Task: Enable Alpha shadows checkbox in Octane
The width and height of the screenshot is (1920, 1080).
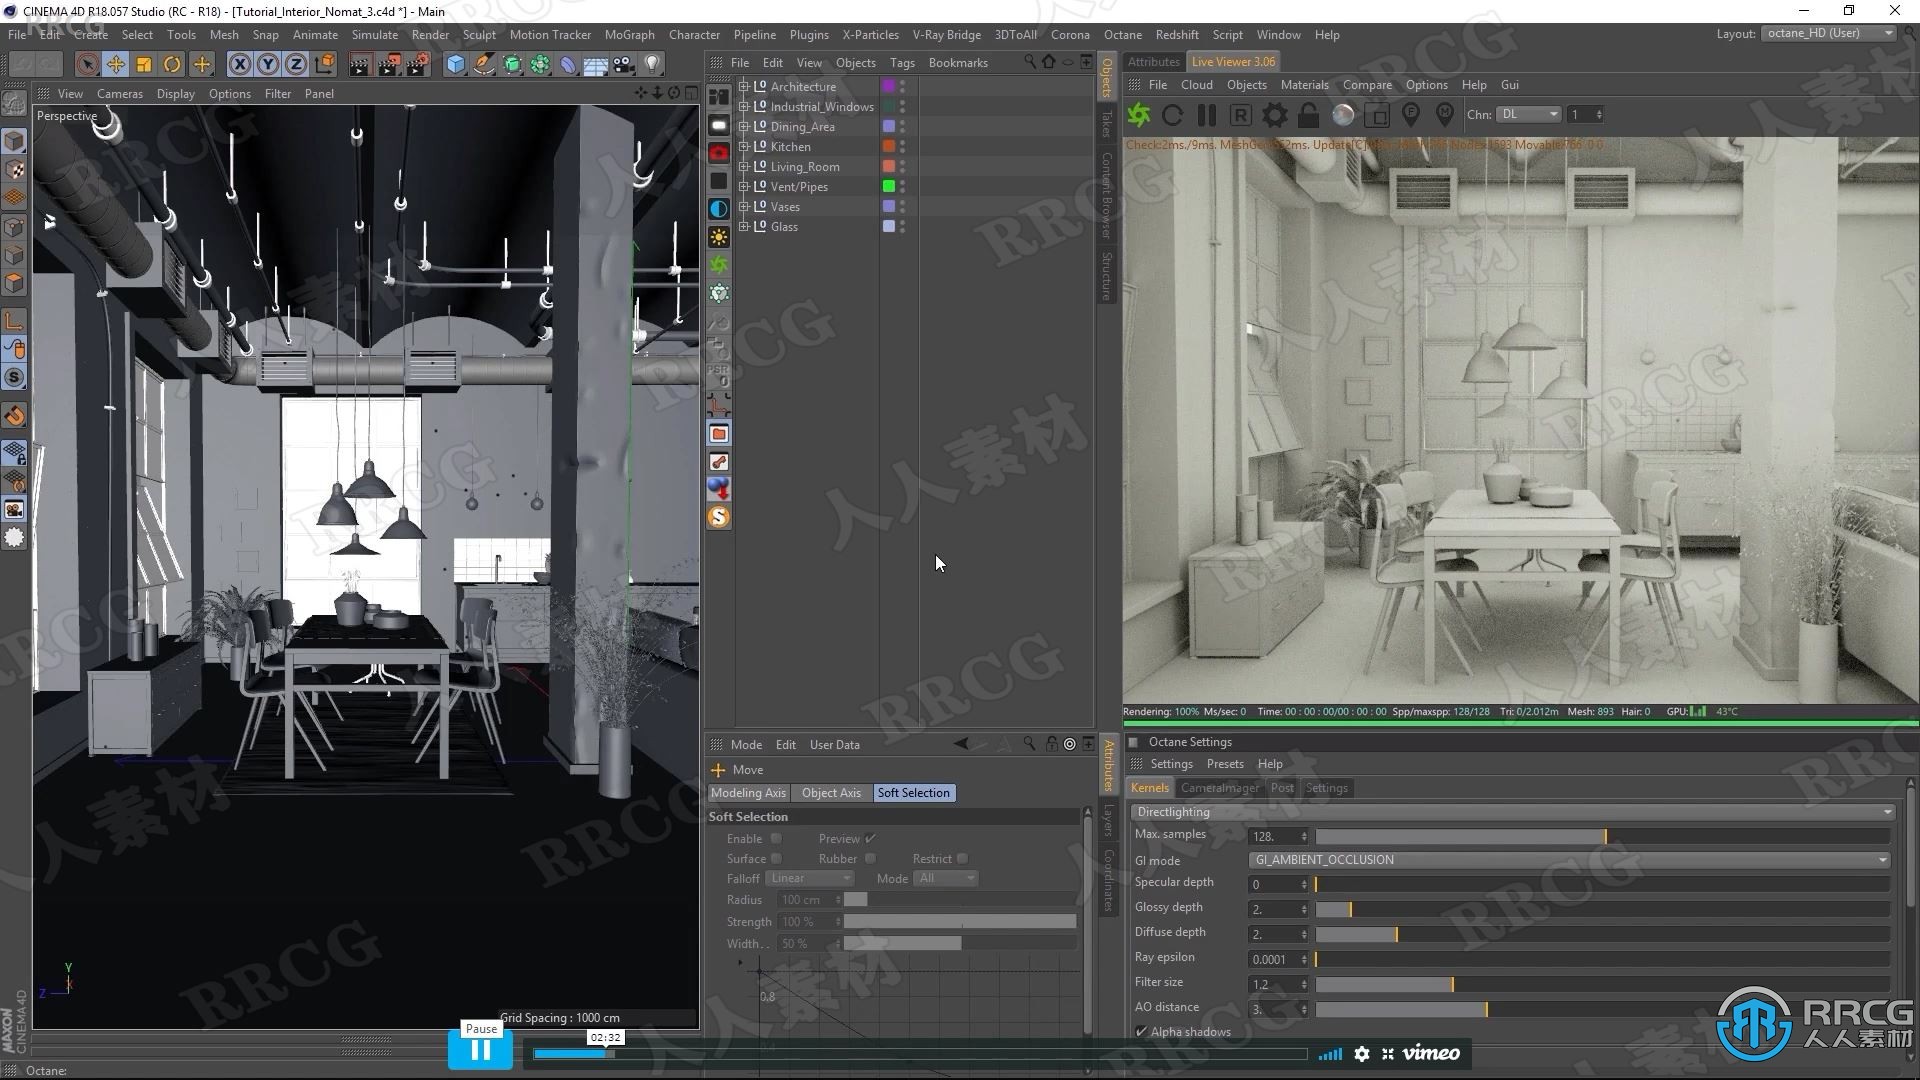Action: coord(1139,1030)
